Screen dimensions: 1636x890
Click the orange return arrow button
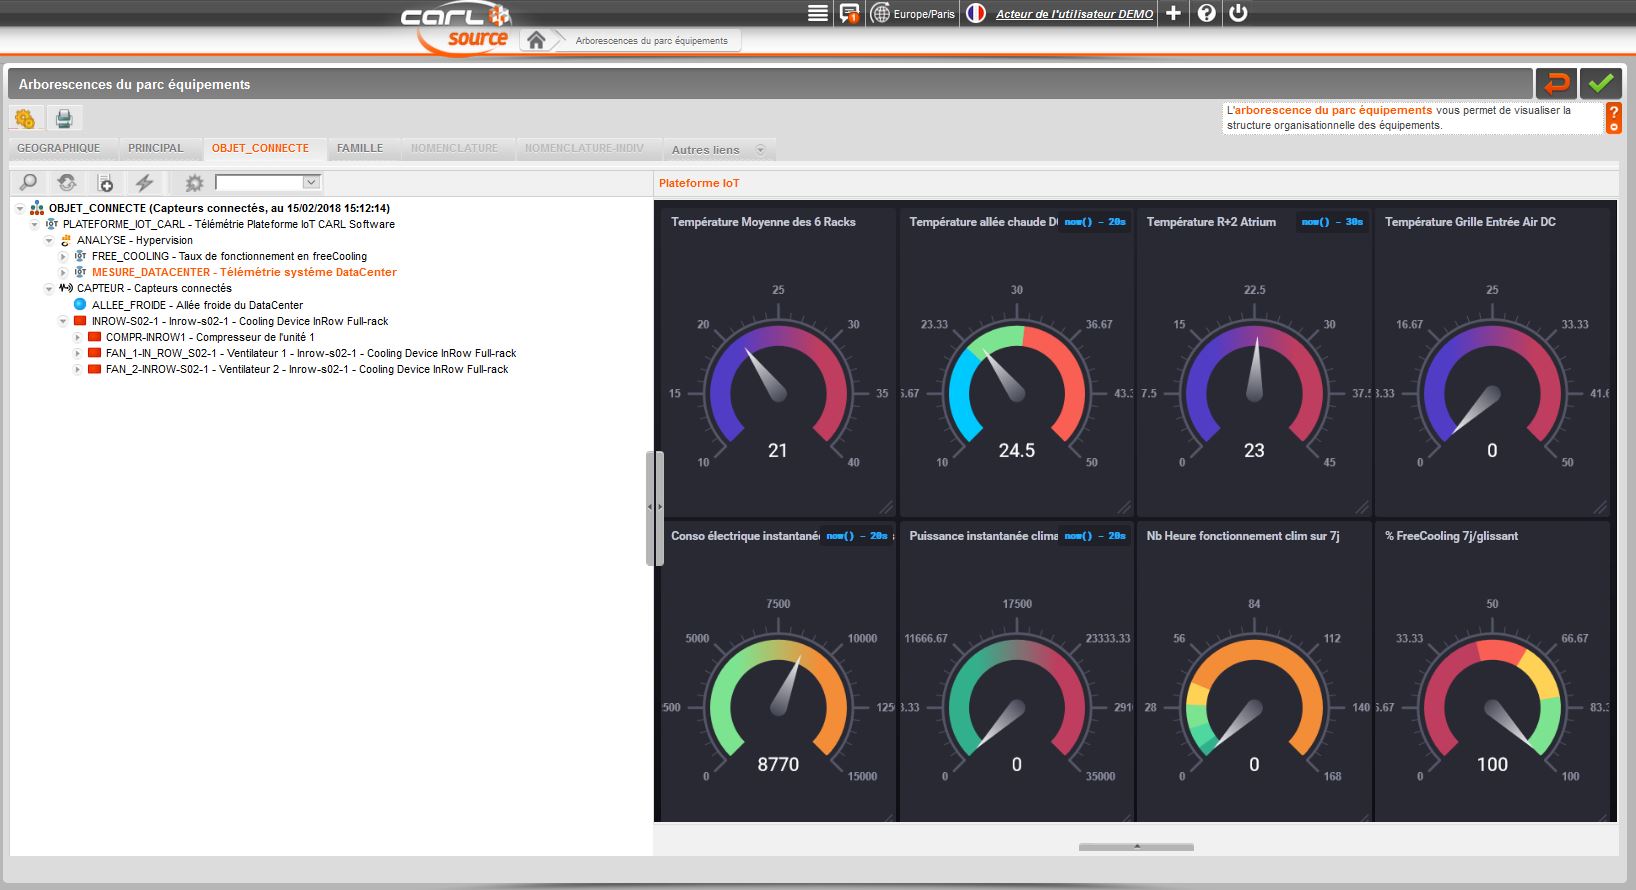tap(1556, 83)
